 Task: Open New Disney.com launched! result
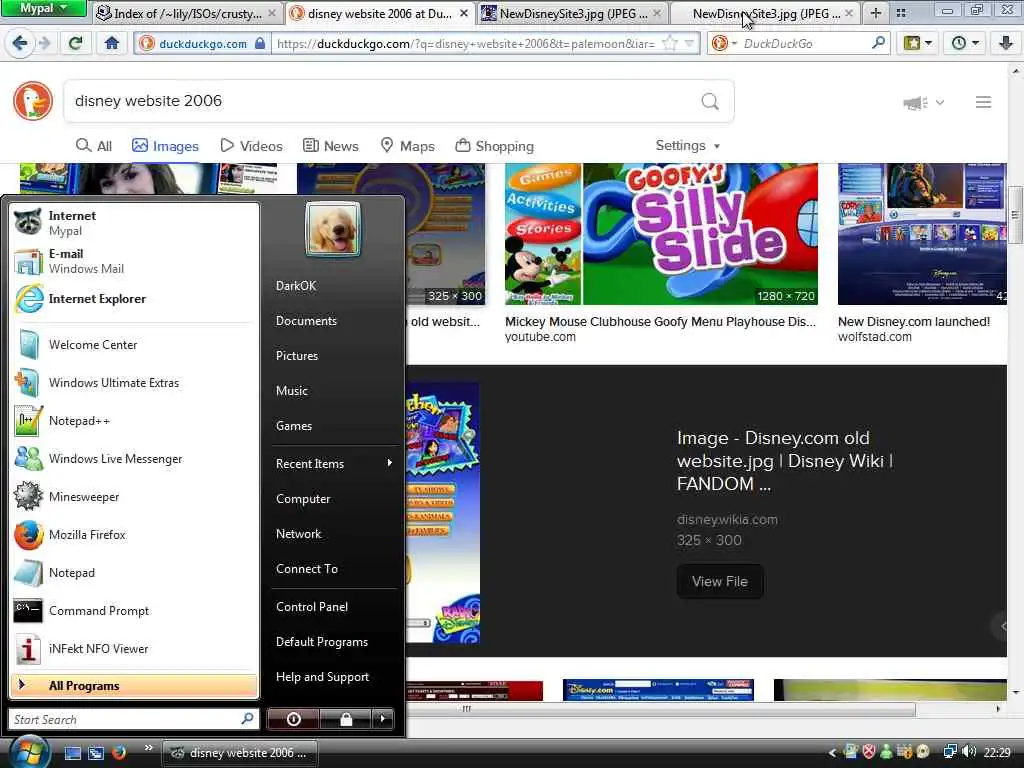914,322
